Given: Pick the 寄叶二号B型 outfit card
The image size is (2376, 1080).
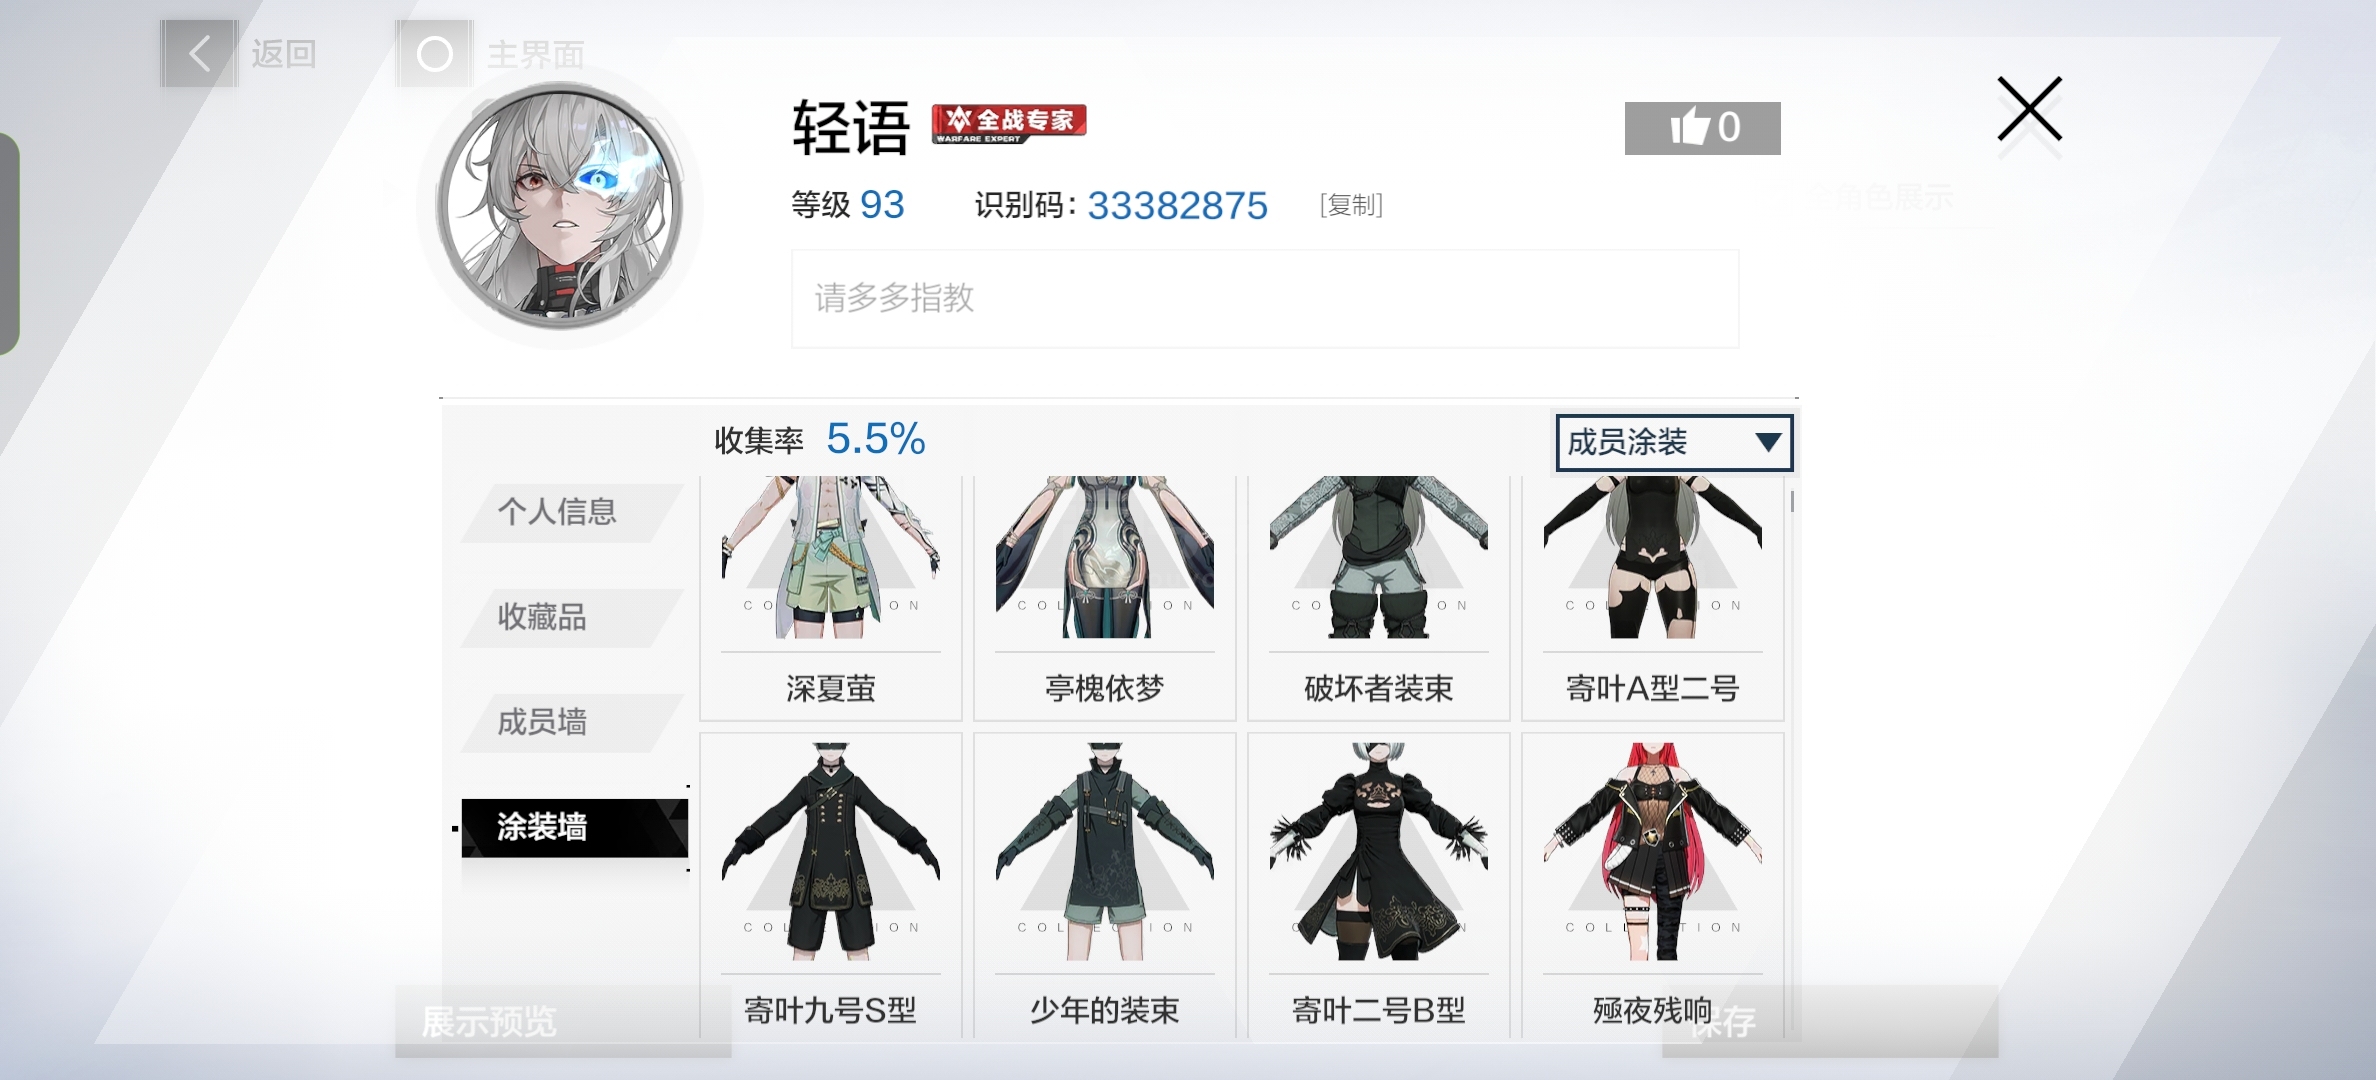Looking at the screenshot, I should [x=1379, y=886].
